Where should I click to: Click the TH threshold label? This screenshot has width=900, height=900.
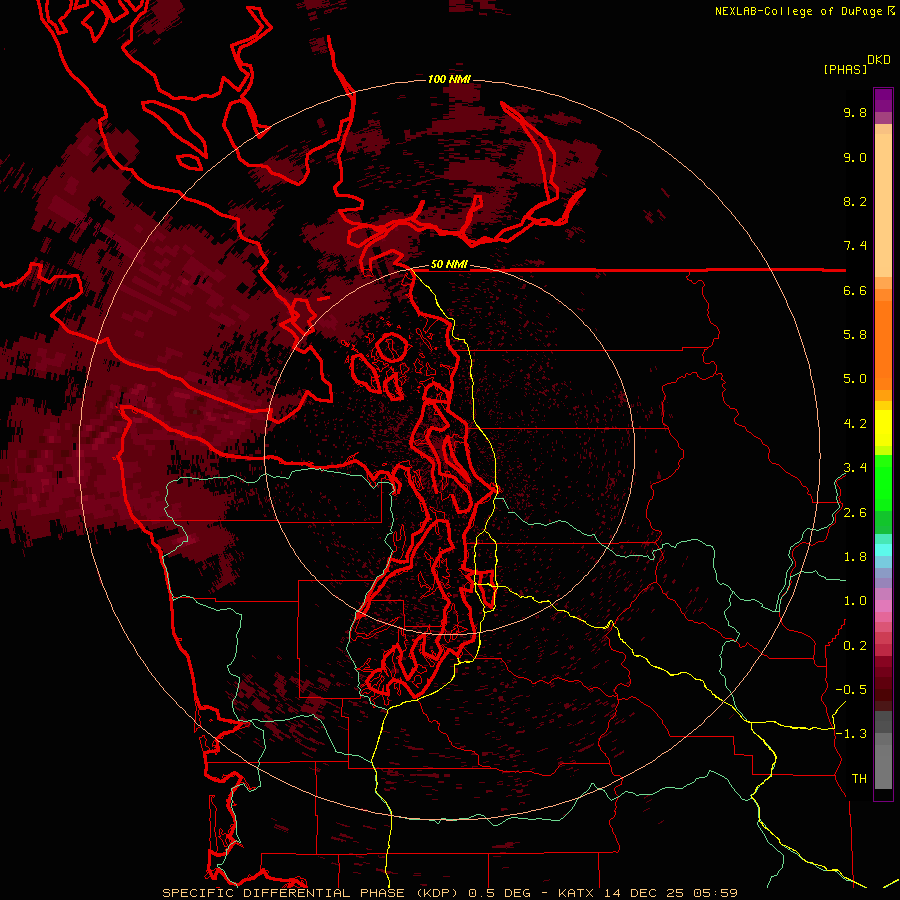(859, 779)
